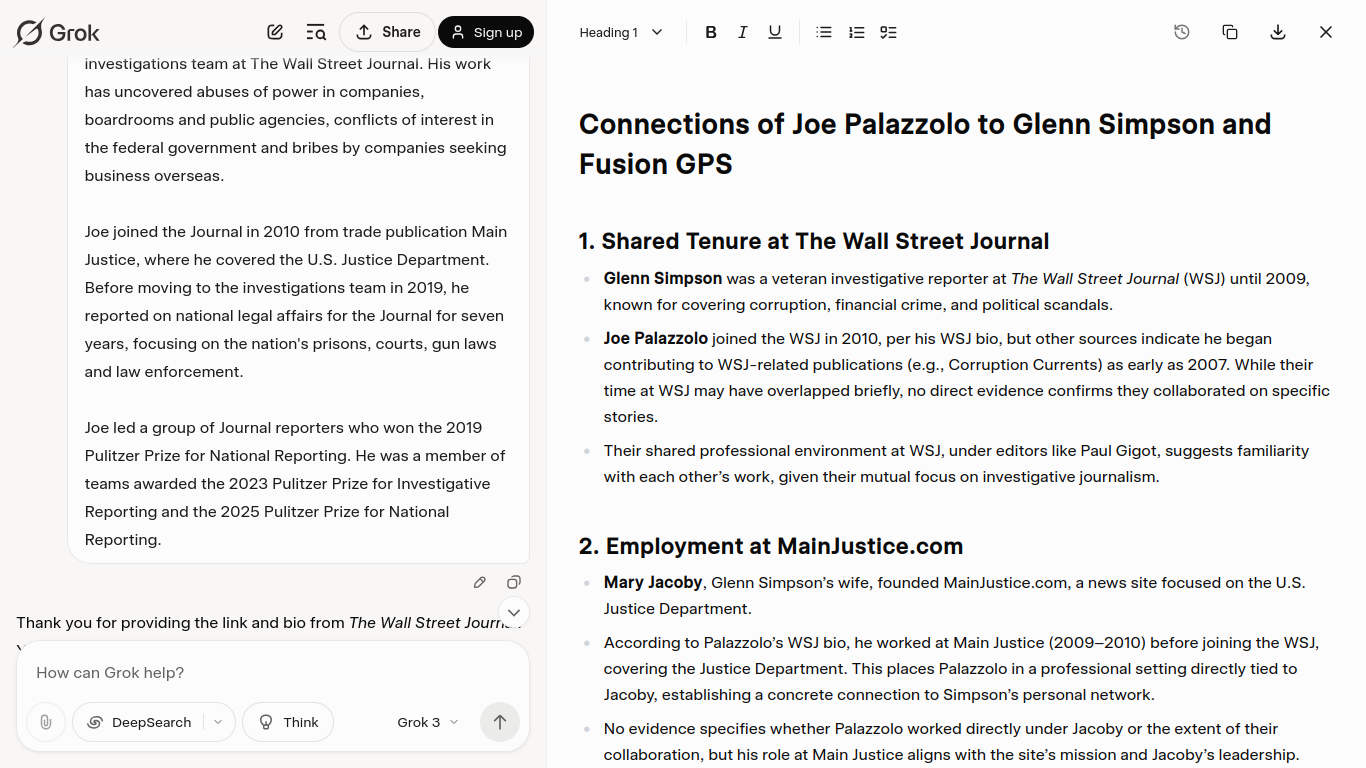
Task: Click the Sign up button
Action: tap(486, 32)
